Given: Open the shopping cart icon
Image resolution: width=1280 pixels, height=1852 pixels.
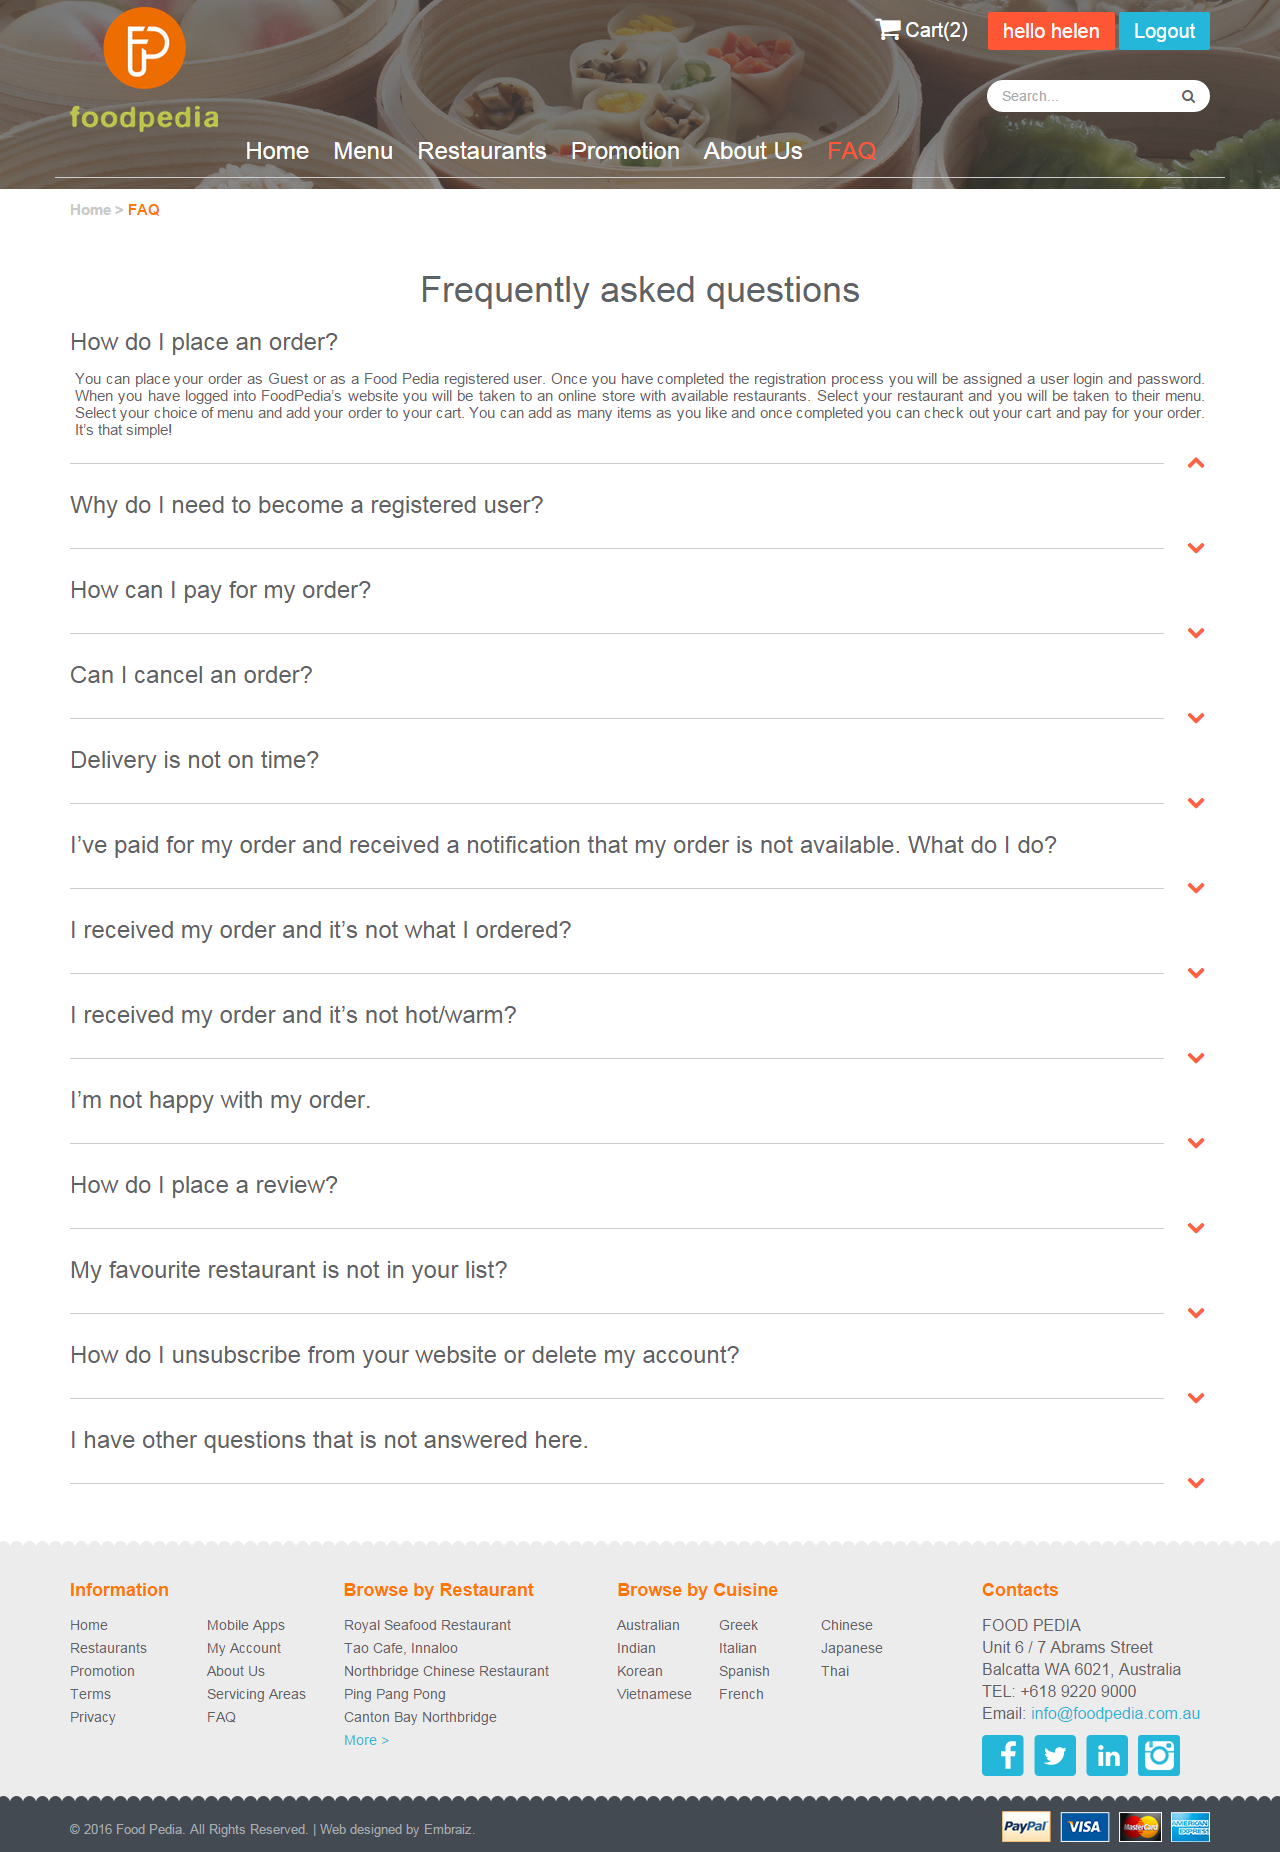Looking at the screenshot, I should [x=888, y=30].
